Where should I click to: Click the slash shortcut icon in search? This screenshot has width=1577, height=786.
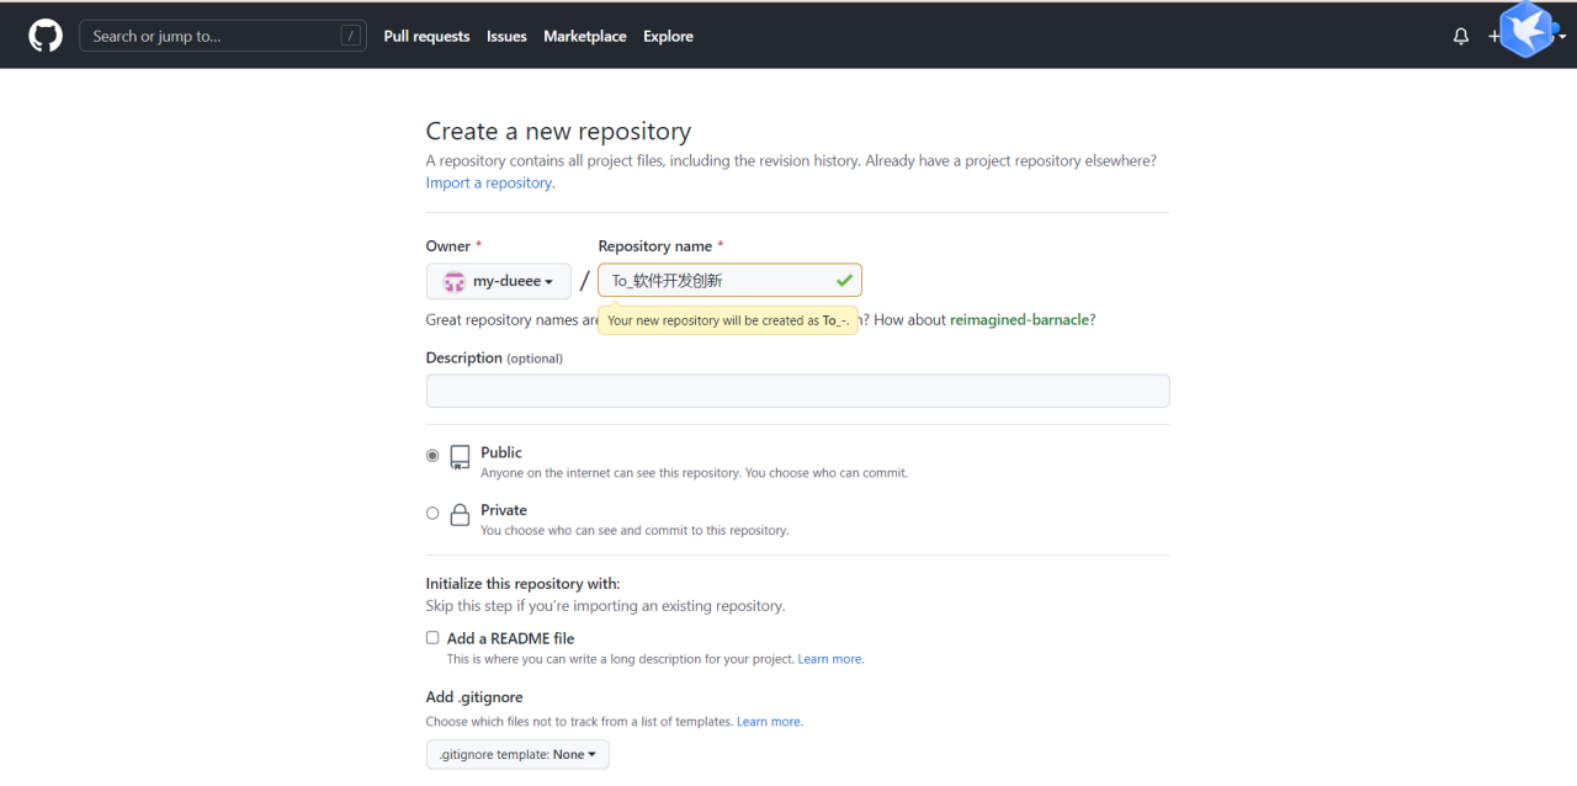coord(350,36)
